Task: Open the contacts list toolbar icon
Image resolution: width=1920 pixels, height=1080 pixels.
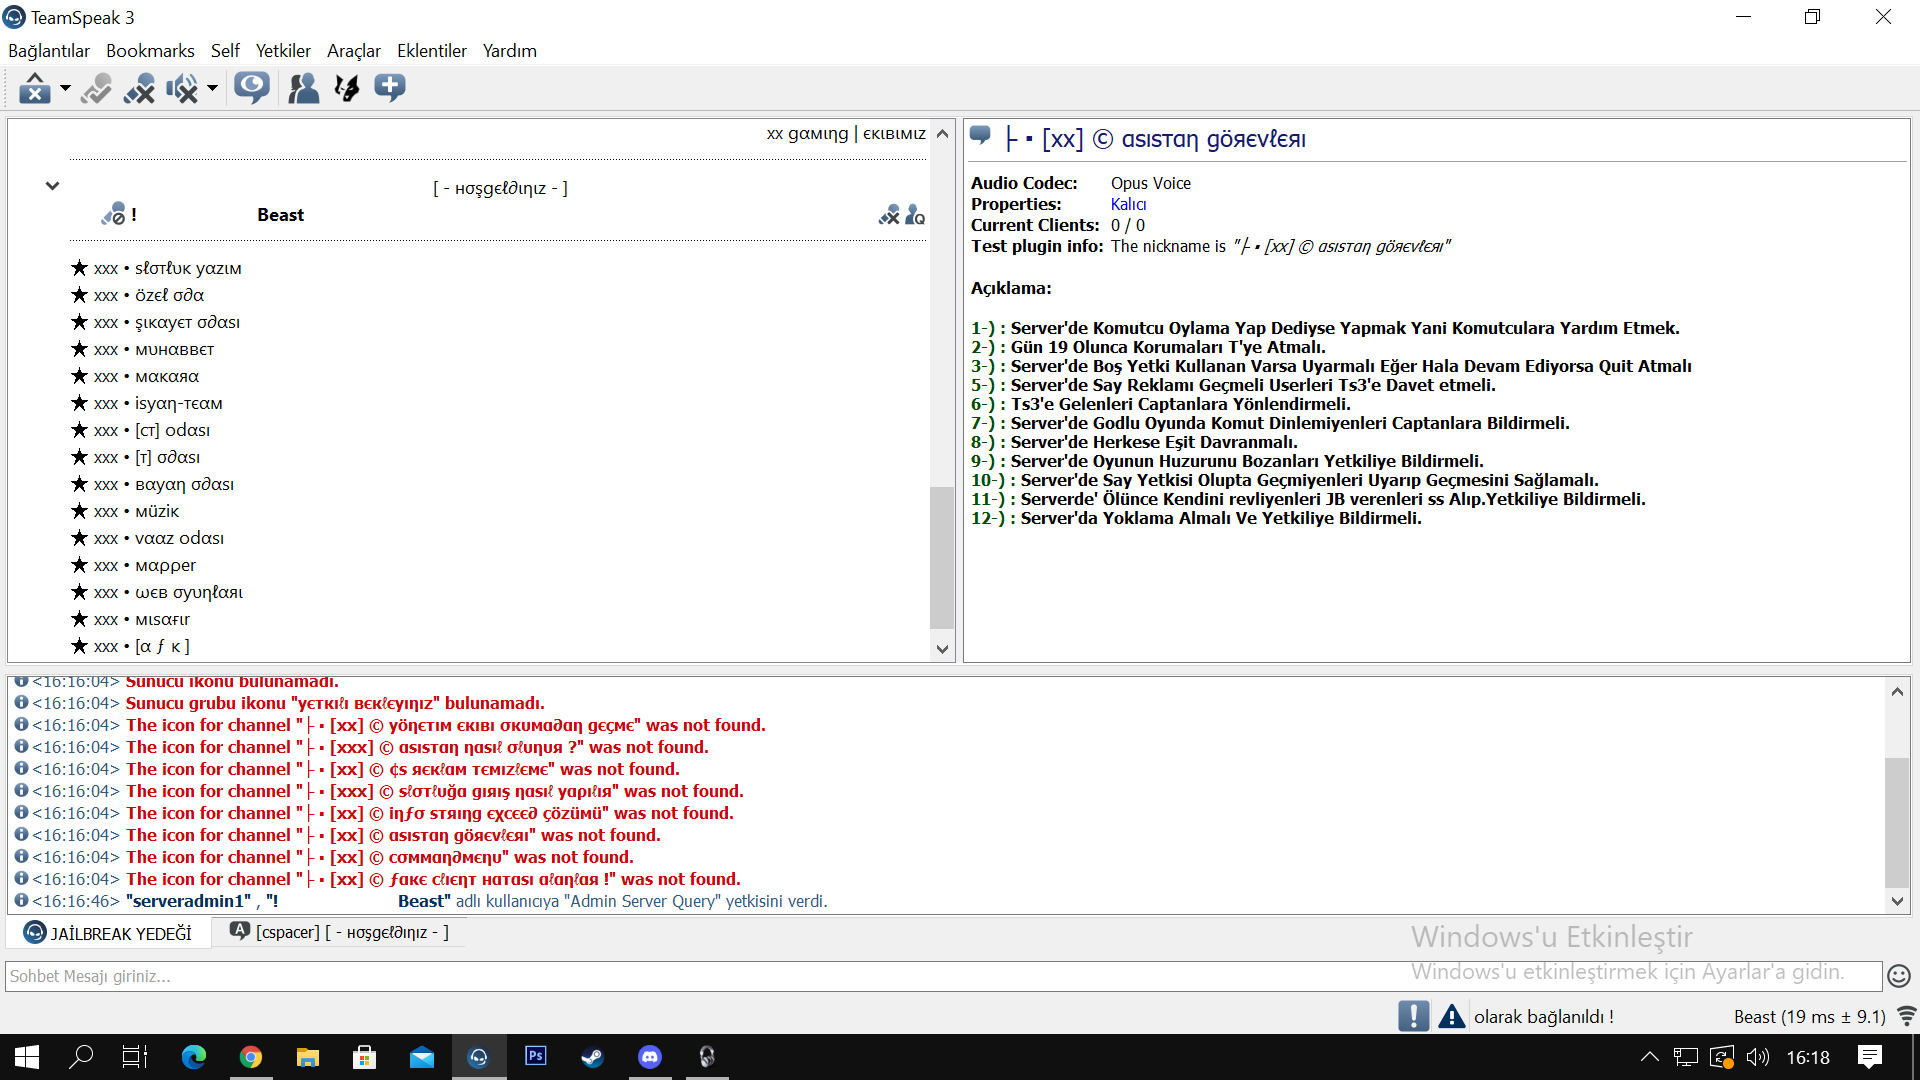Action: click(x=304, y=88)
